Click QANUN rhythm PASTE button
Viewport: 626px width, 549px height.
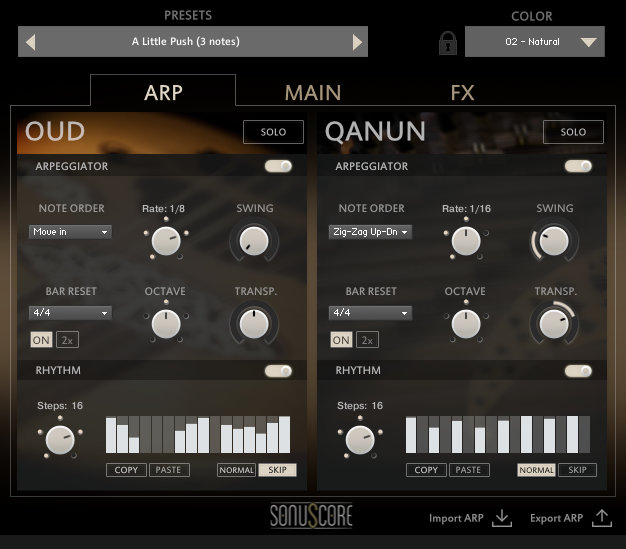tap(469, 470)
